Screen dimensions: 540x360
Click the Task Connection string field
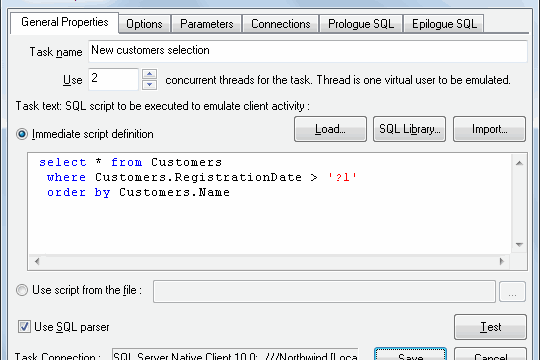[235, 354]
